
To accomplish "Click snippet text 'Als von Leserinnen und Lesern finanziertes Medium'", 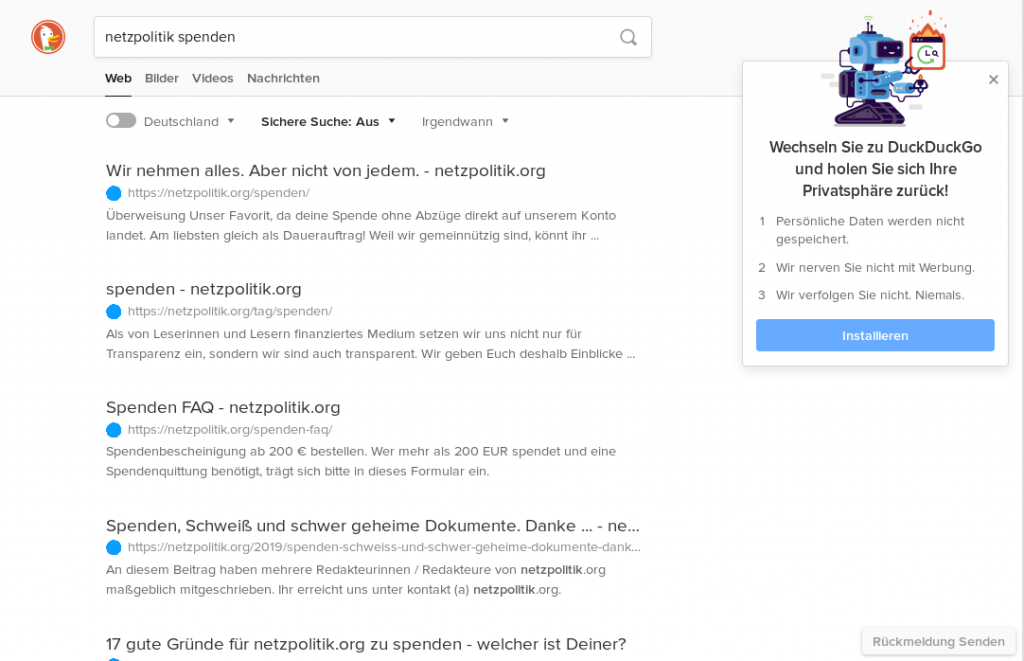I will coord(370,344).
